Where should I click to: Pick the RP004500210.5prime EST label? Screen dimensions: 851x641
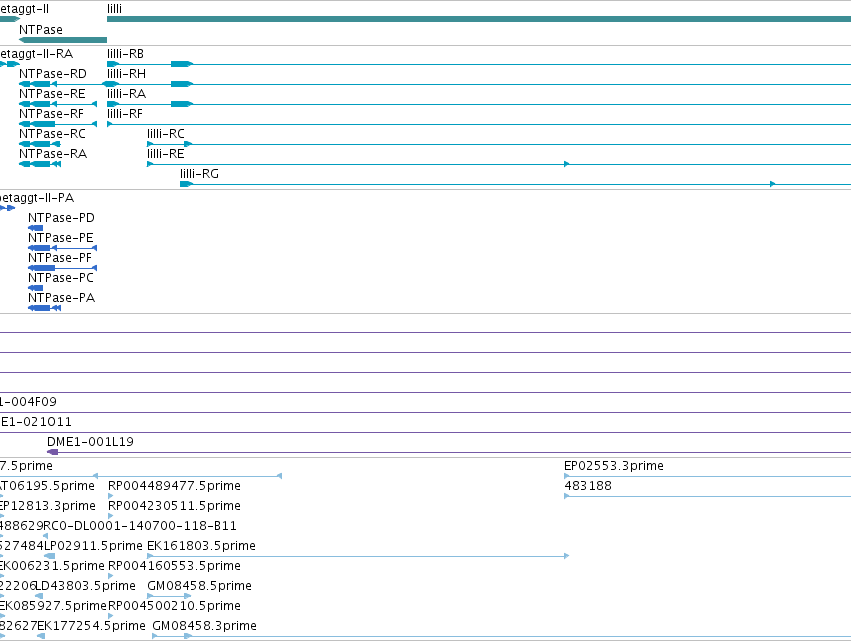(174, 606)
